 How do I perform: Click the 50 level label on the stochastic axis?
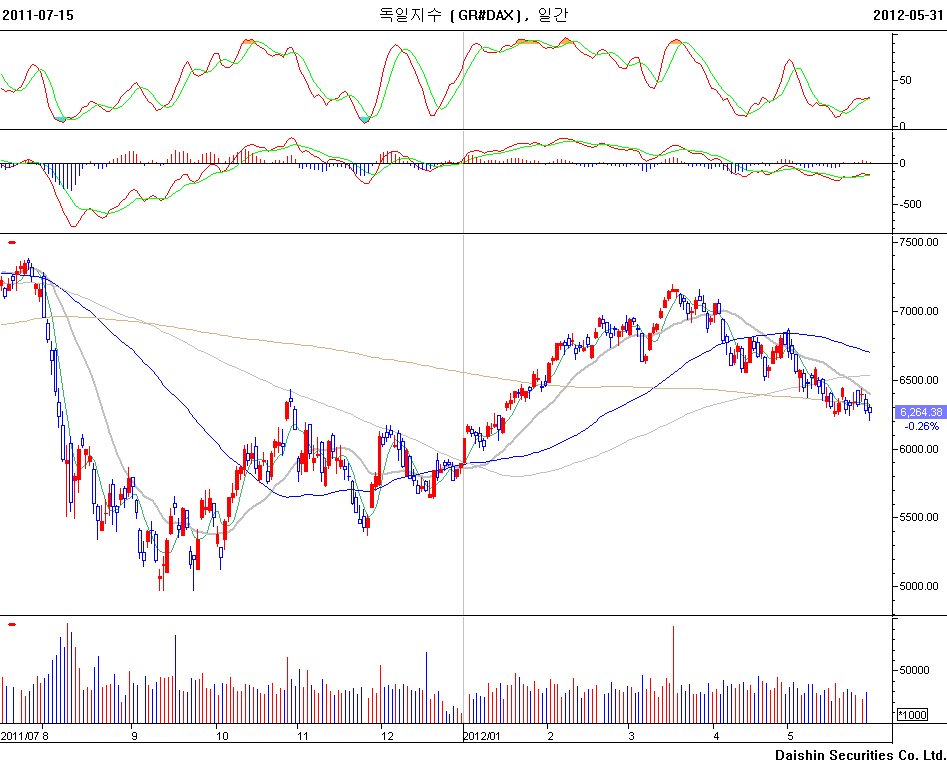(905, 80)
